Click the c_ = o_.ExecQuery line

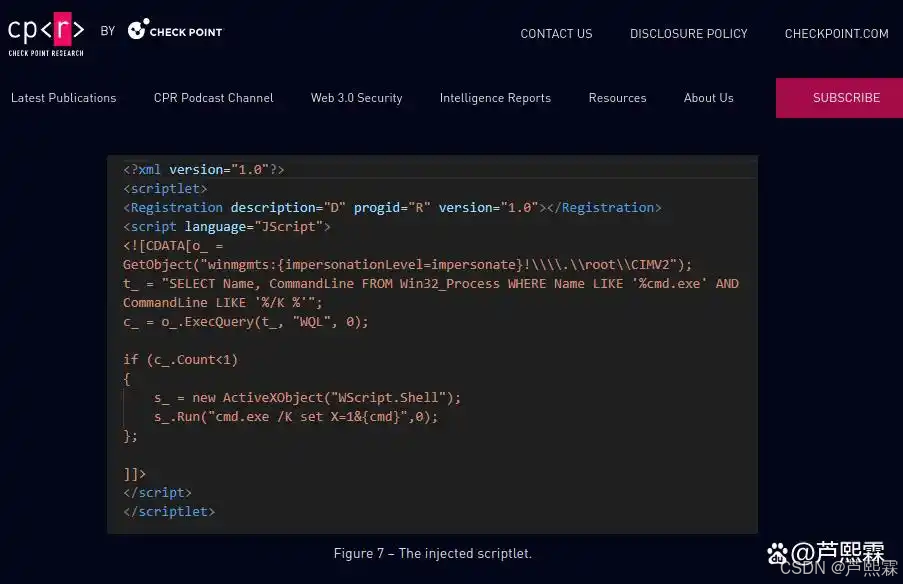click(245, 321)
